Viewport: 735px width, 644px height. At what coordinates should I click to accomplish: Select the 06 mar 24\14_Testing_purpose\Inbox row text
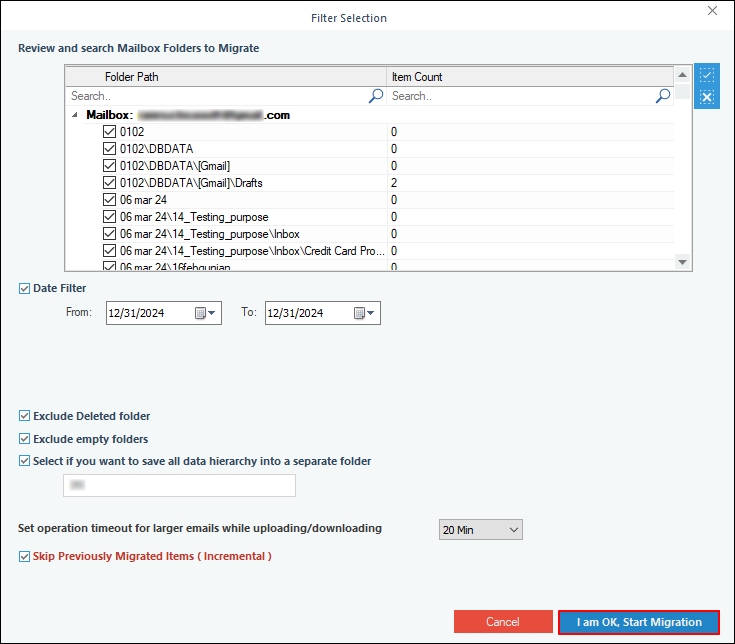click(210, 234)
